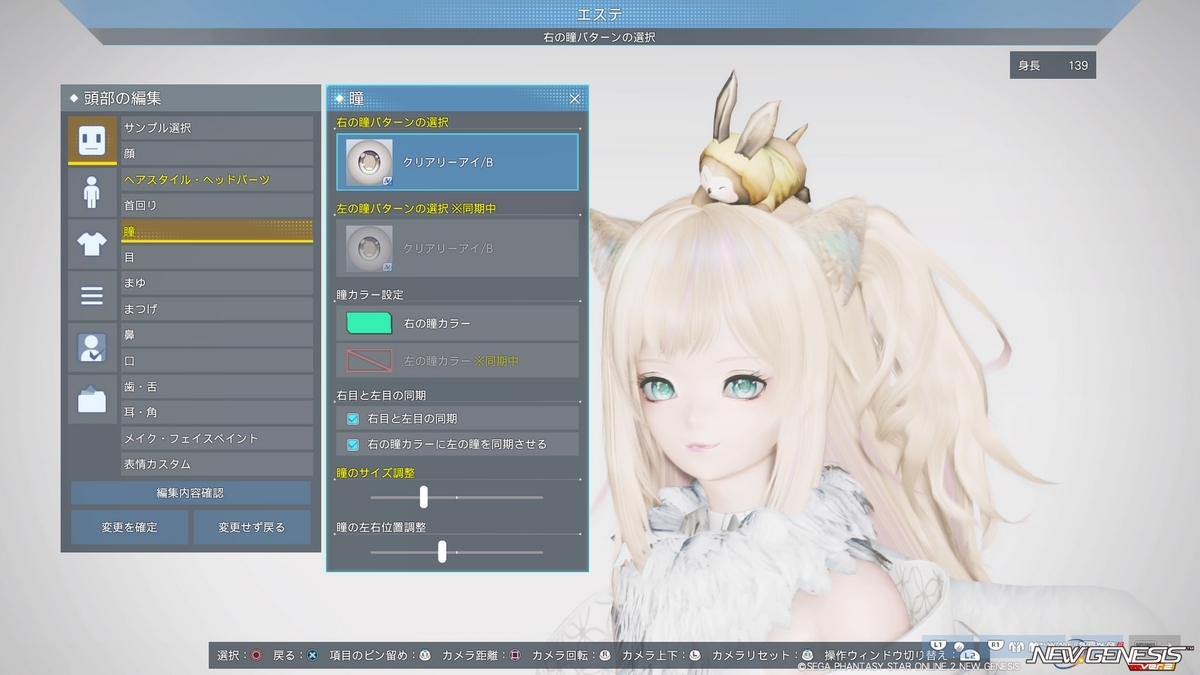Click the 瞳のサイズ調整 slider handle
Viewport: 1200px width, 675px height.
tap(424, 497)
